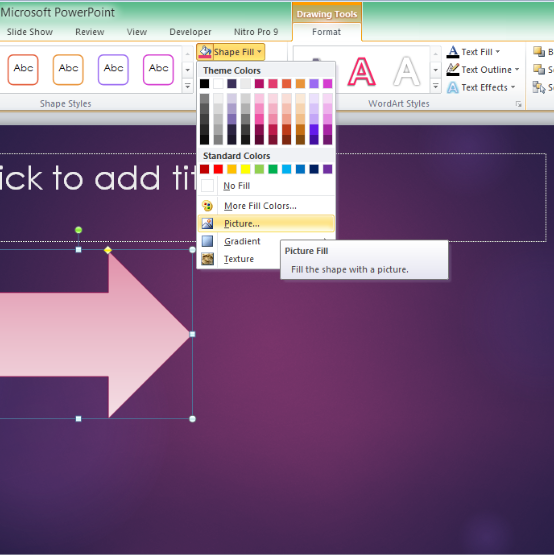Open the Slide Show tab
This screenshot has width=554, height=555.
pos(30,32)
